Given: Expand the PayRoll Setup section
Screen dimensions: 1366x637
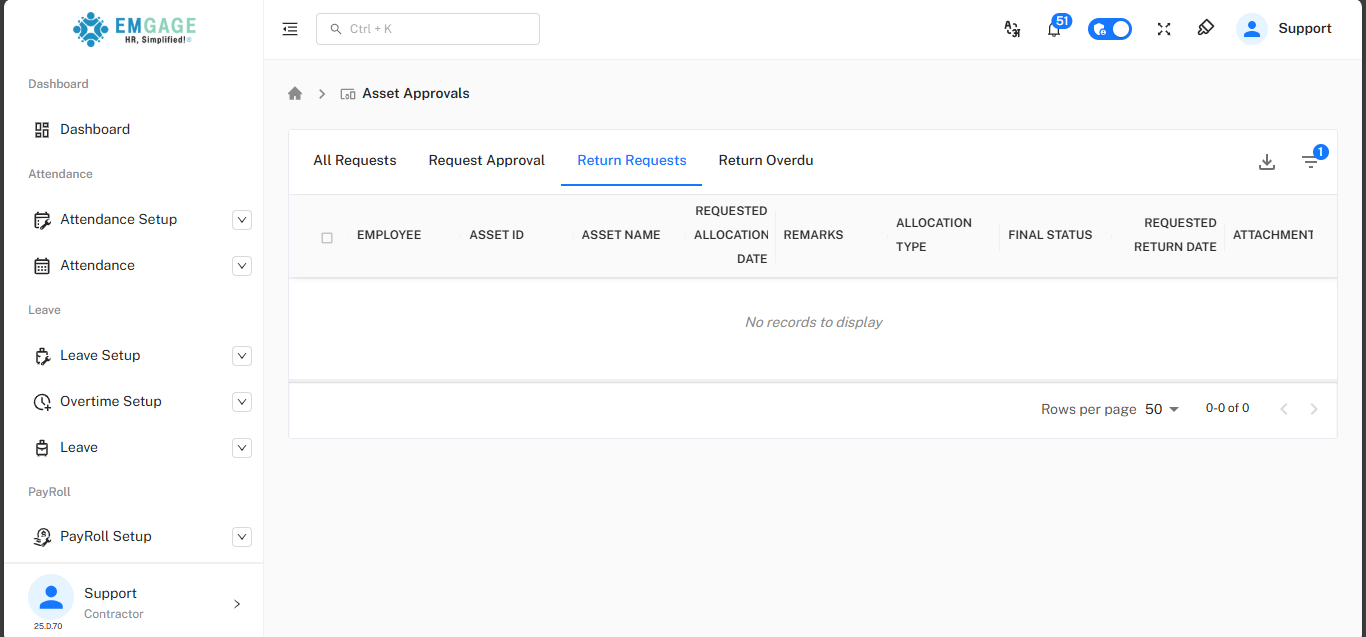Looking at the screenshot, I should pos(241,537).
